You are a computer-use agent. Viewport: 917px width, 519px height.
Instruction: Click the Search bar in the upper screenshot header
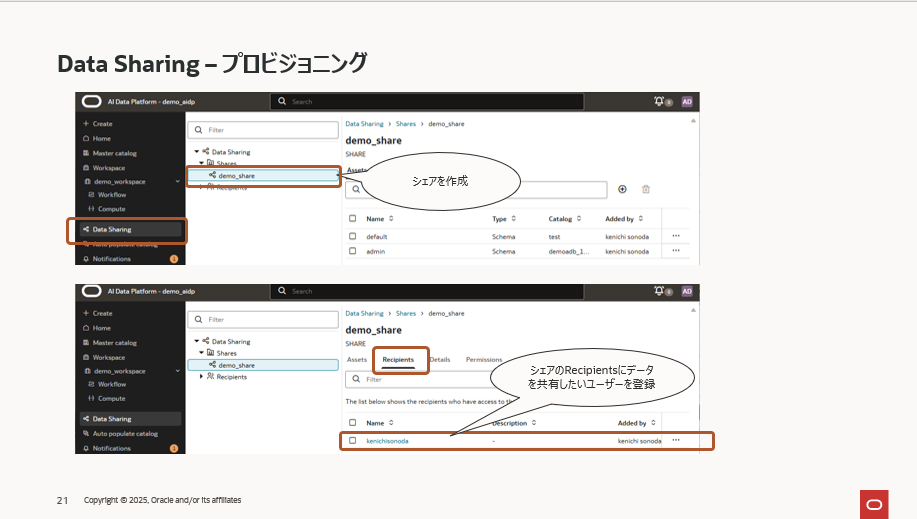(427, 101)
